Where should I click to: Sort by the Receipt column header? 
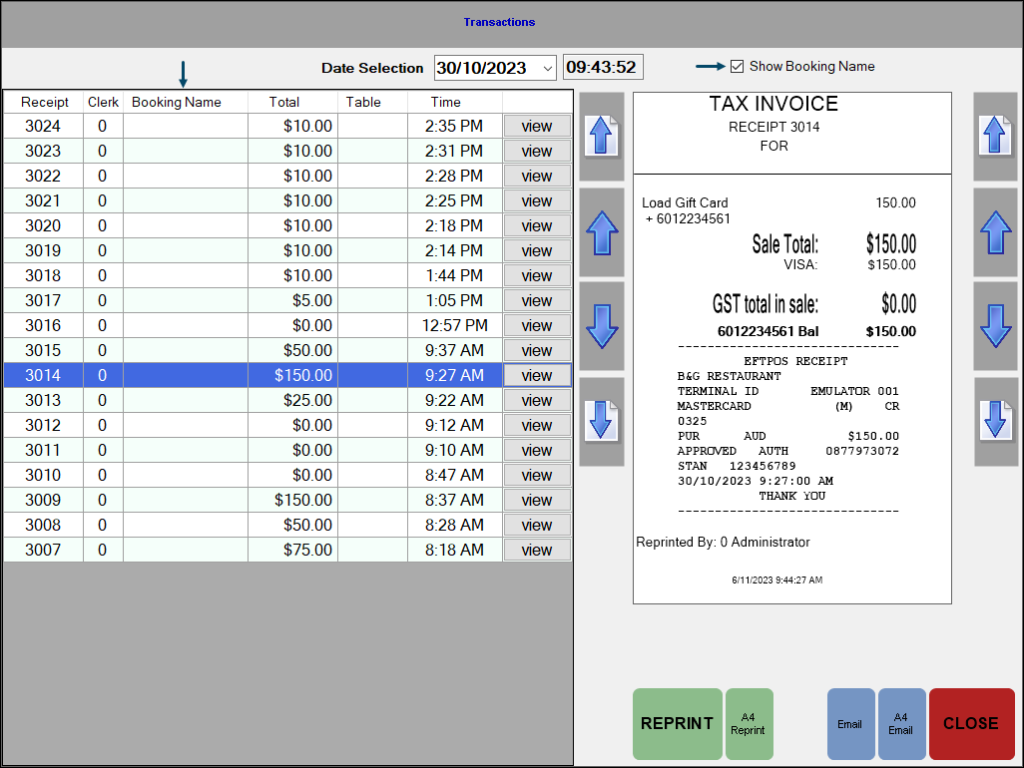pos(44,102)
